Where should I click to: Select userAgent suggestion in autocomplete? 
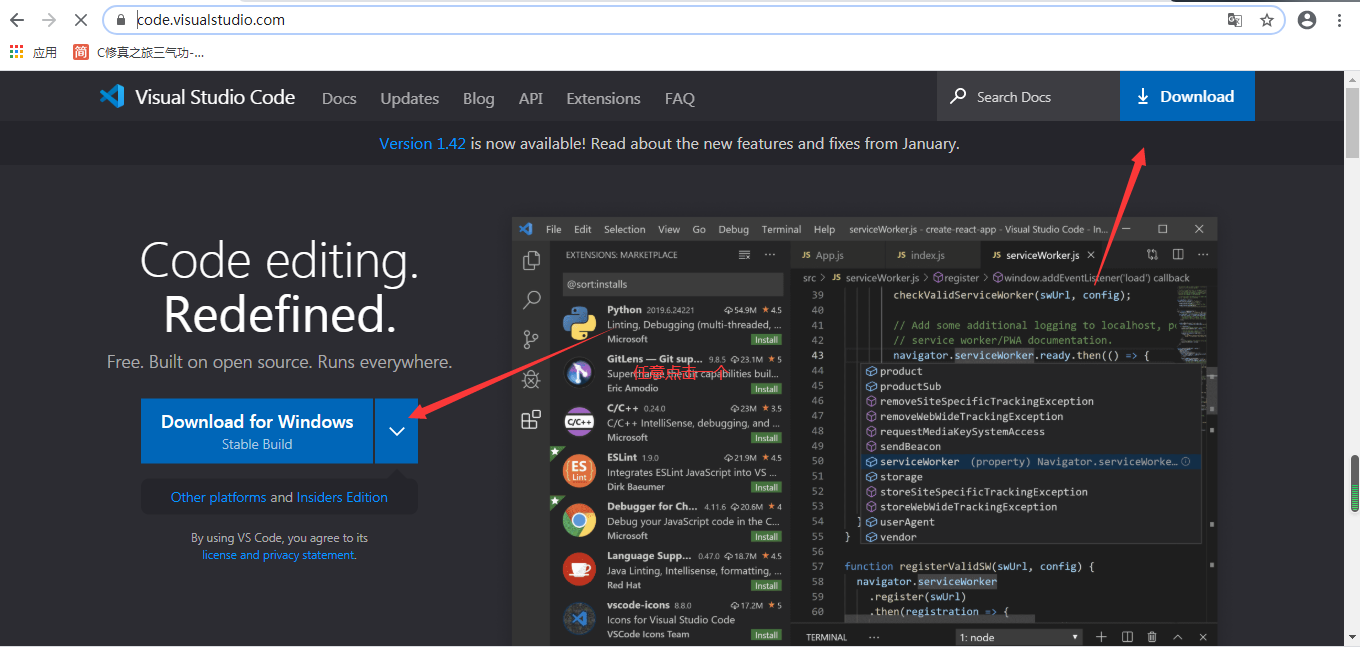[1032, 522]
